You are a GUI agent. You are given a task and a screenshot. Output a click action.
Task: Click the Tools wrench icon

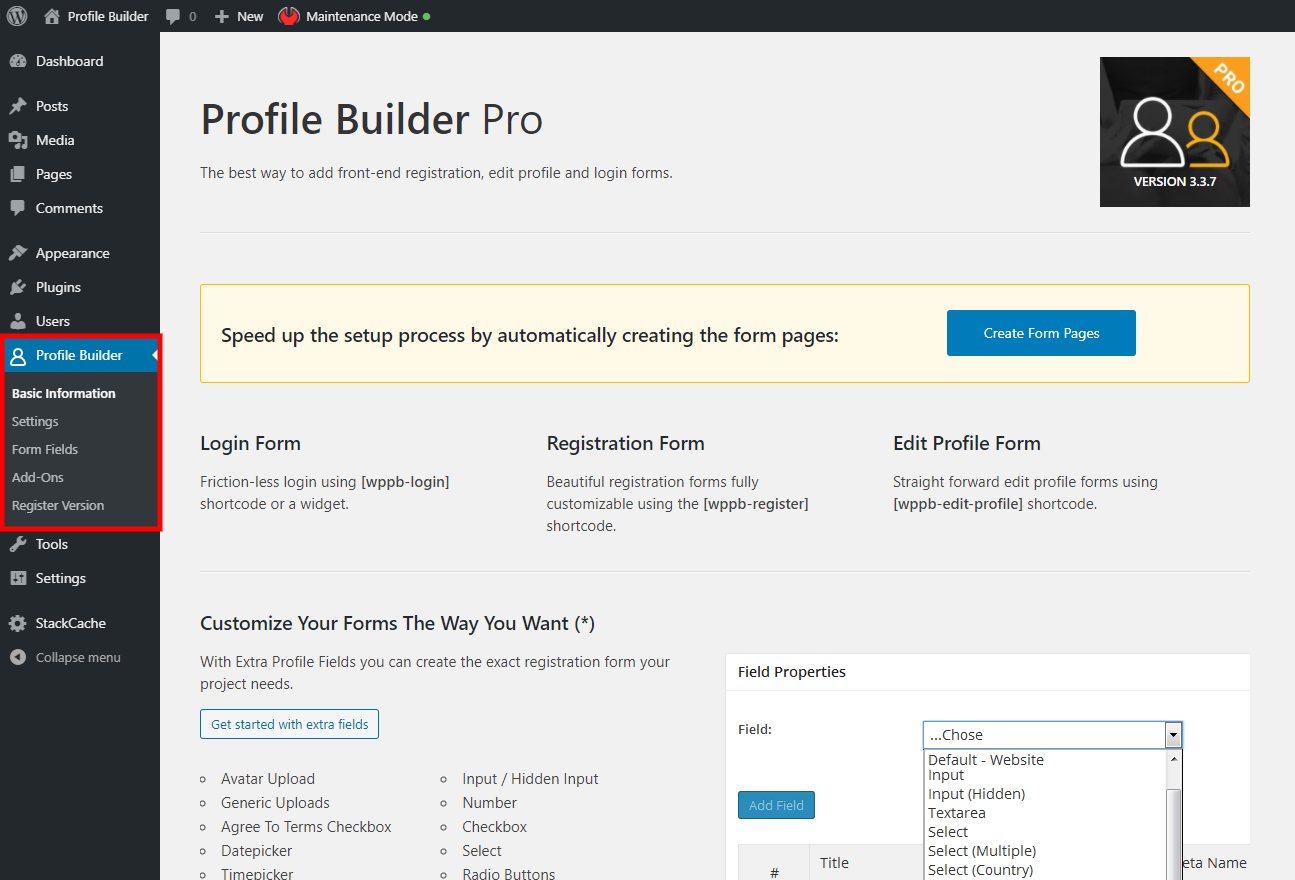(x=18, y=544)
